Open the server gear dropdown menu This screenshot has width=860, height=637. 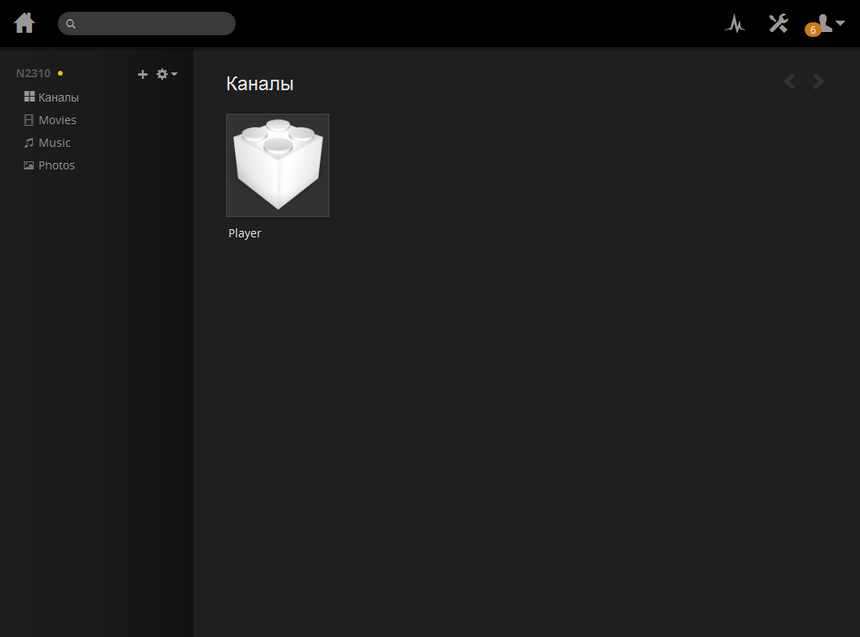tap(166, 74)
